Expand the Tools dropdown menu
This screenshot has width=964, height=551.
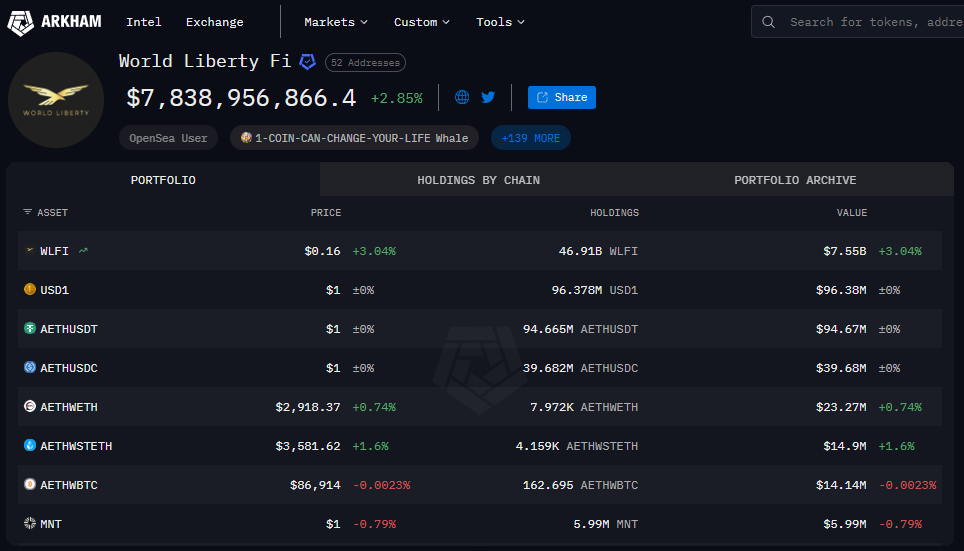500,22
